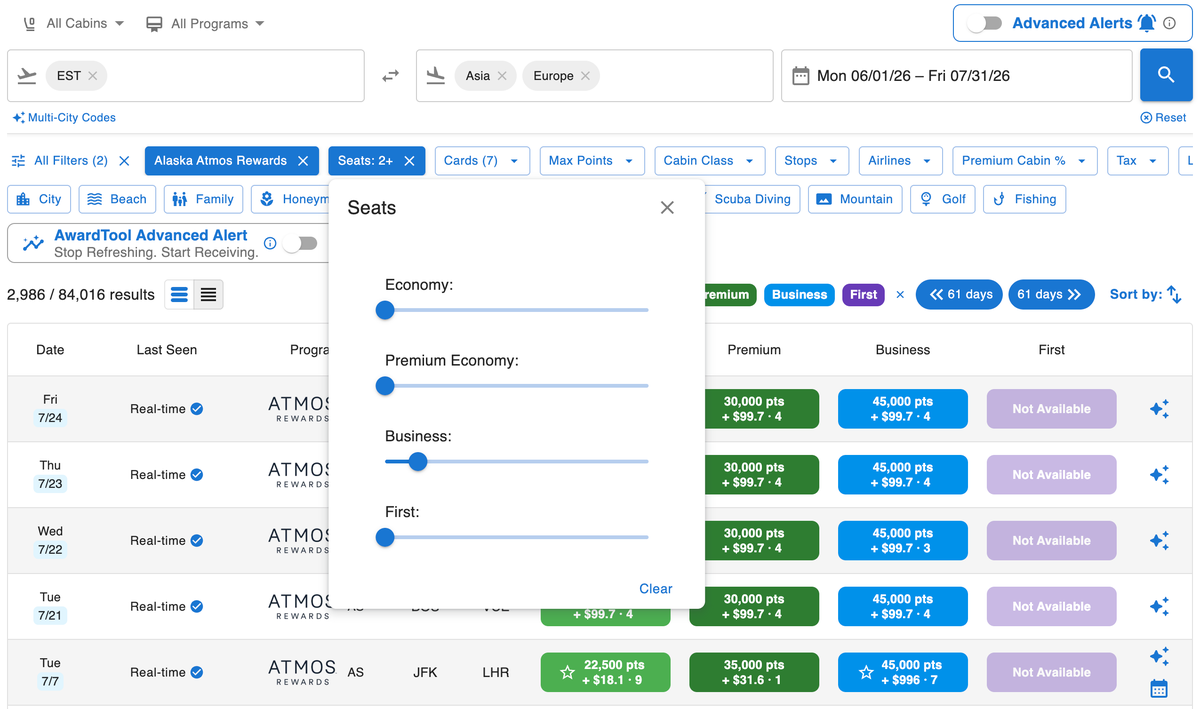Open Multi-City Codes link

tap(63, 117)
